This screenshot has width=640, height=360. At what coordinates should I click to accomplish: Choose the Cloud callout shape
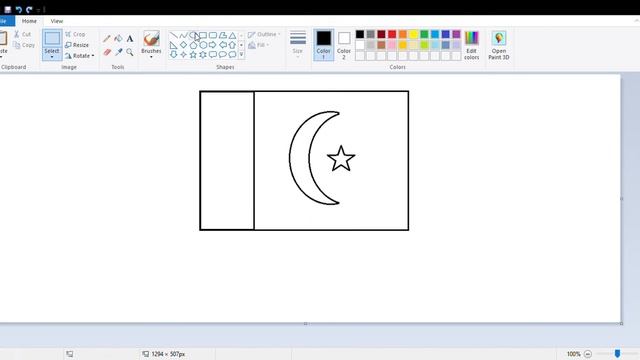(232, 54)
